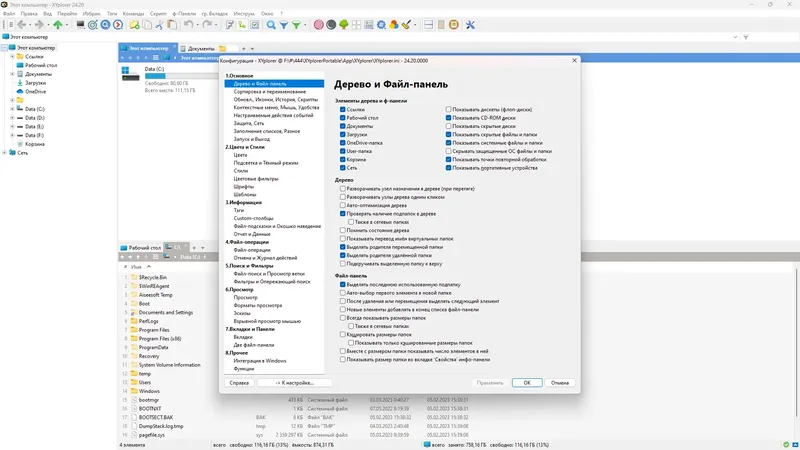Click the Cut scissors icon

pyautogui.click(x=159, y=24)
